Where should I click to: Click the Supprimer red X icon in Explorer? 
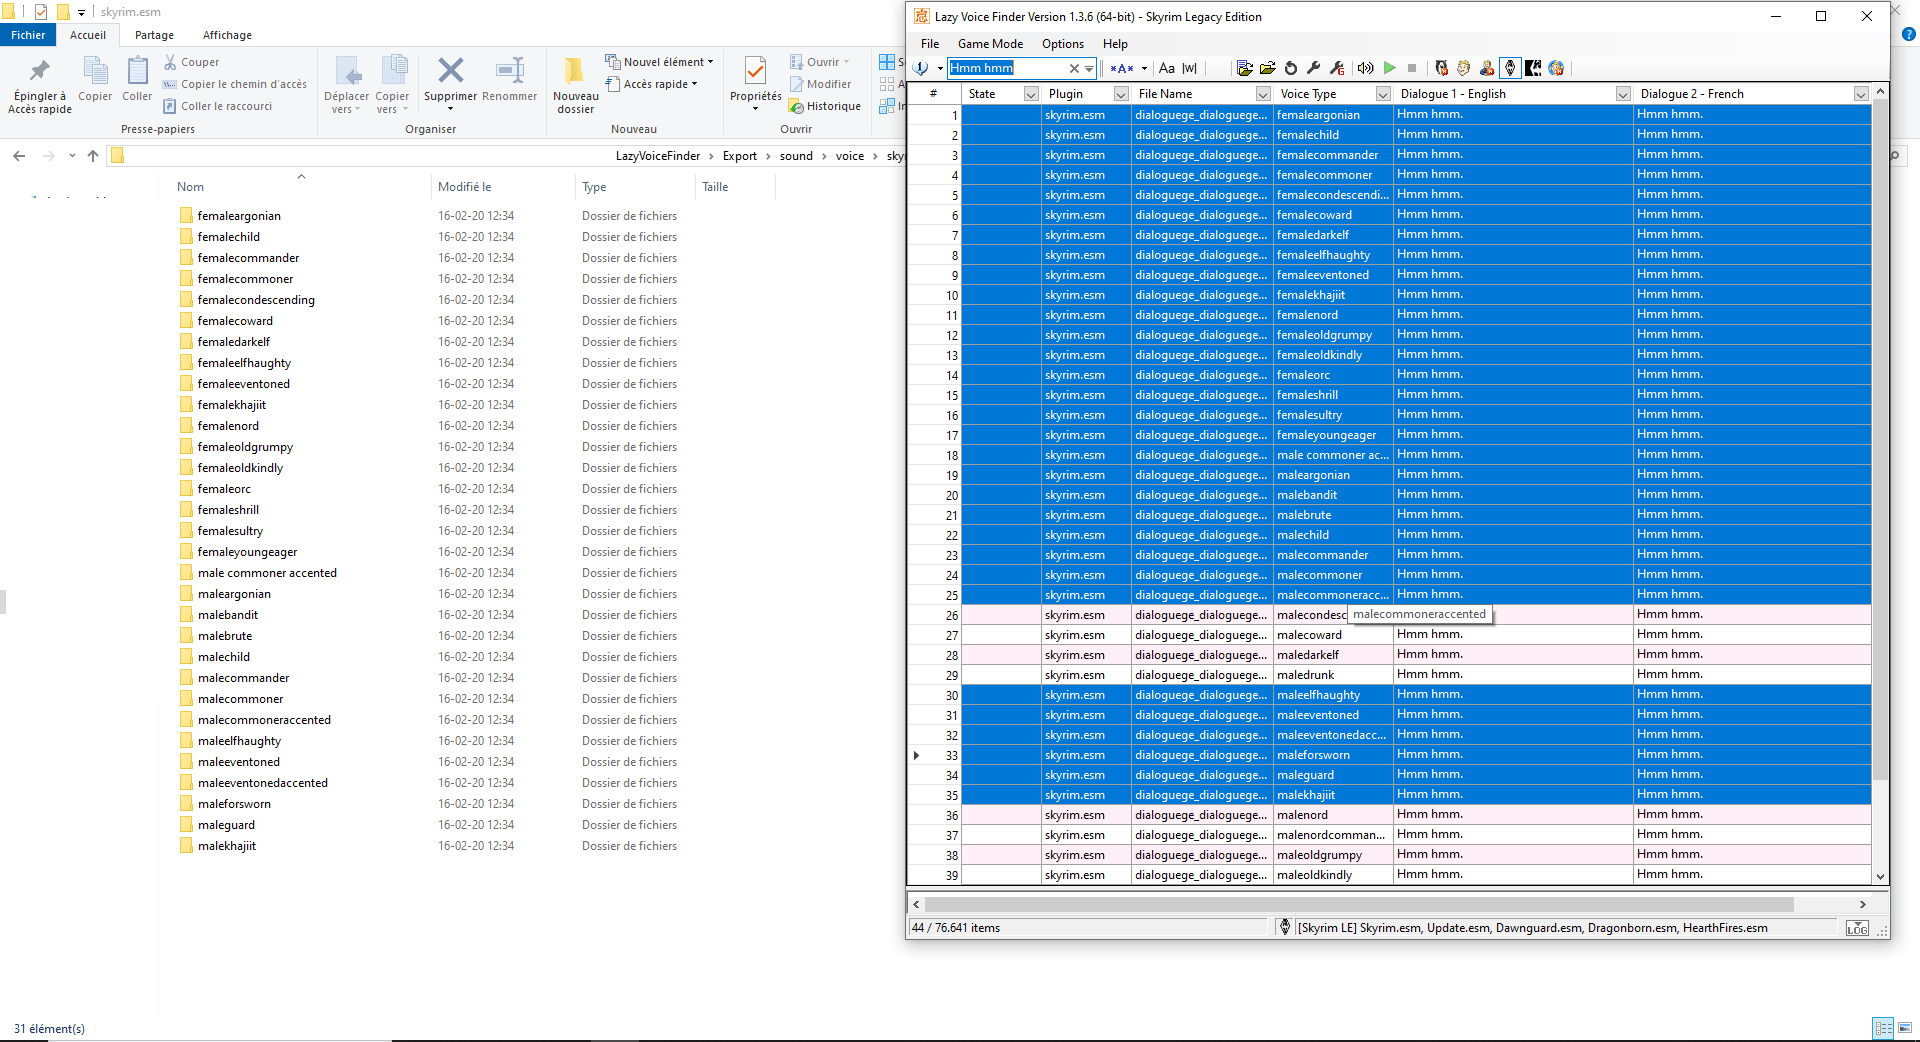pos(450,70)
